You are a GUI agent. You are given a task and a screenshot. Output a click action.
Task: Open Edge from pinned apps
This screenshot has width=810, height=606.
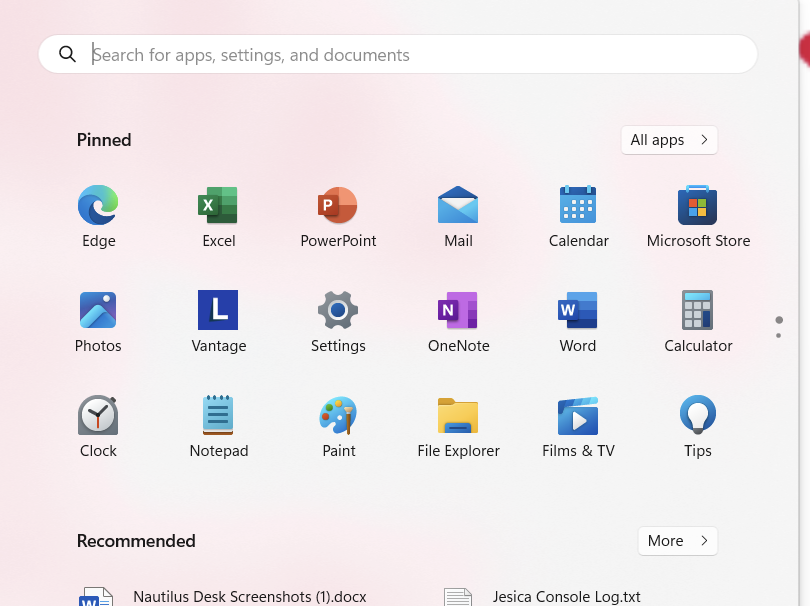(x=98, y=217)
